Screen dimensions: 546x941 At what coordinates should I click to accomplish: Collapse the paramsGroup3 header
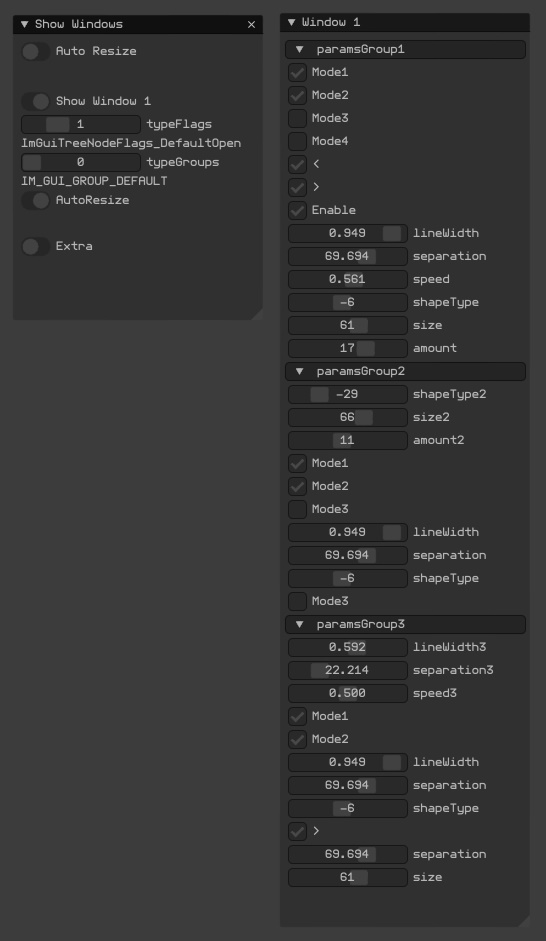click(x=406, y=625)
